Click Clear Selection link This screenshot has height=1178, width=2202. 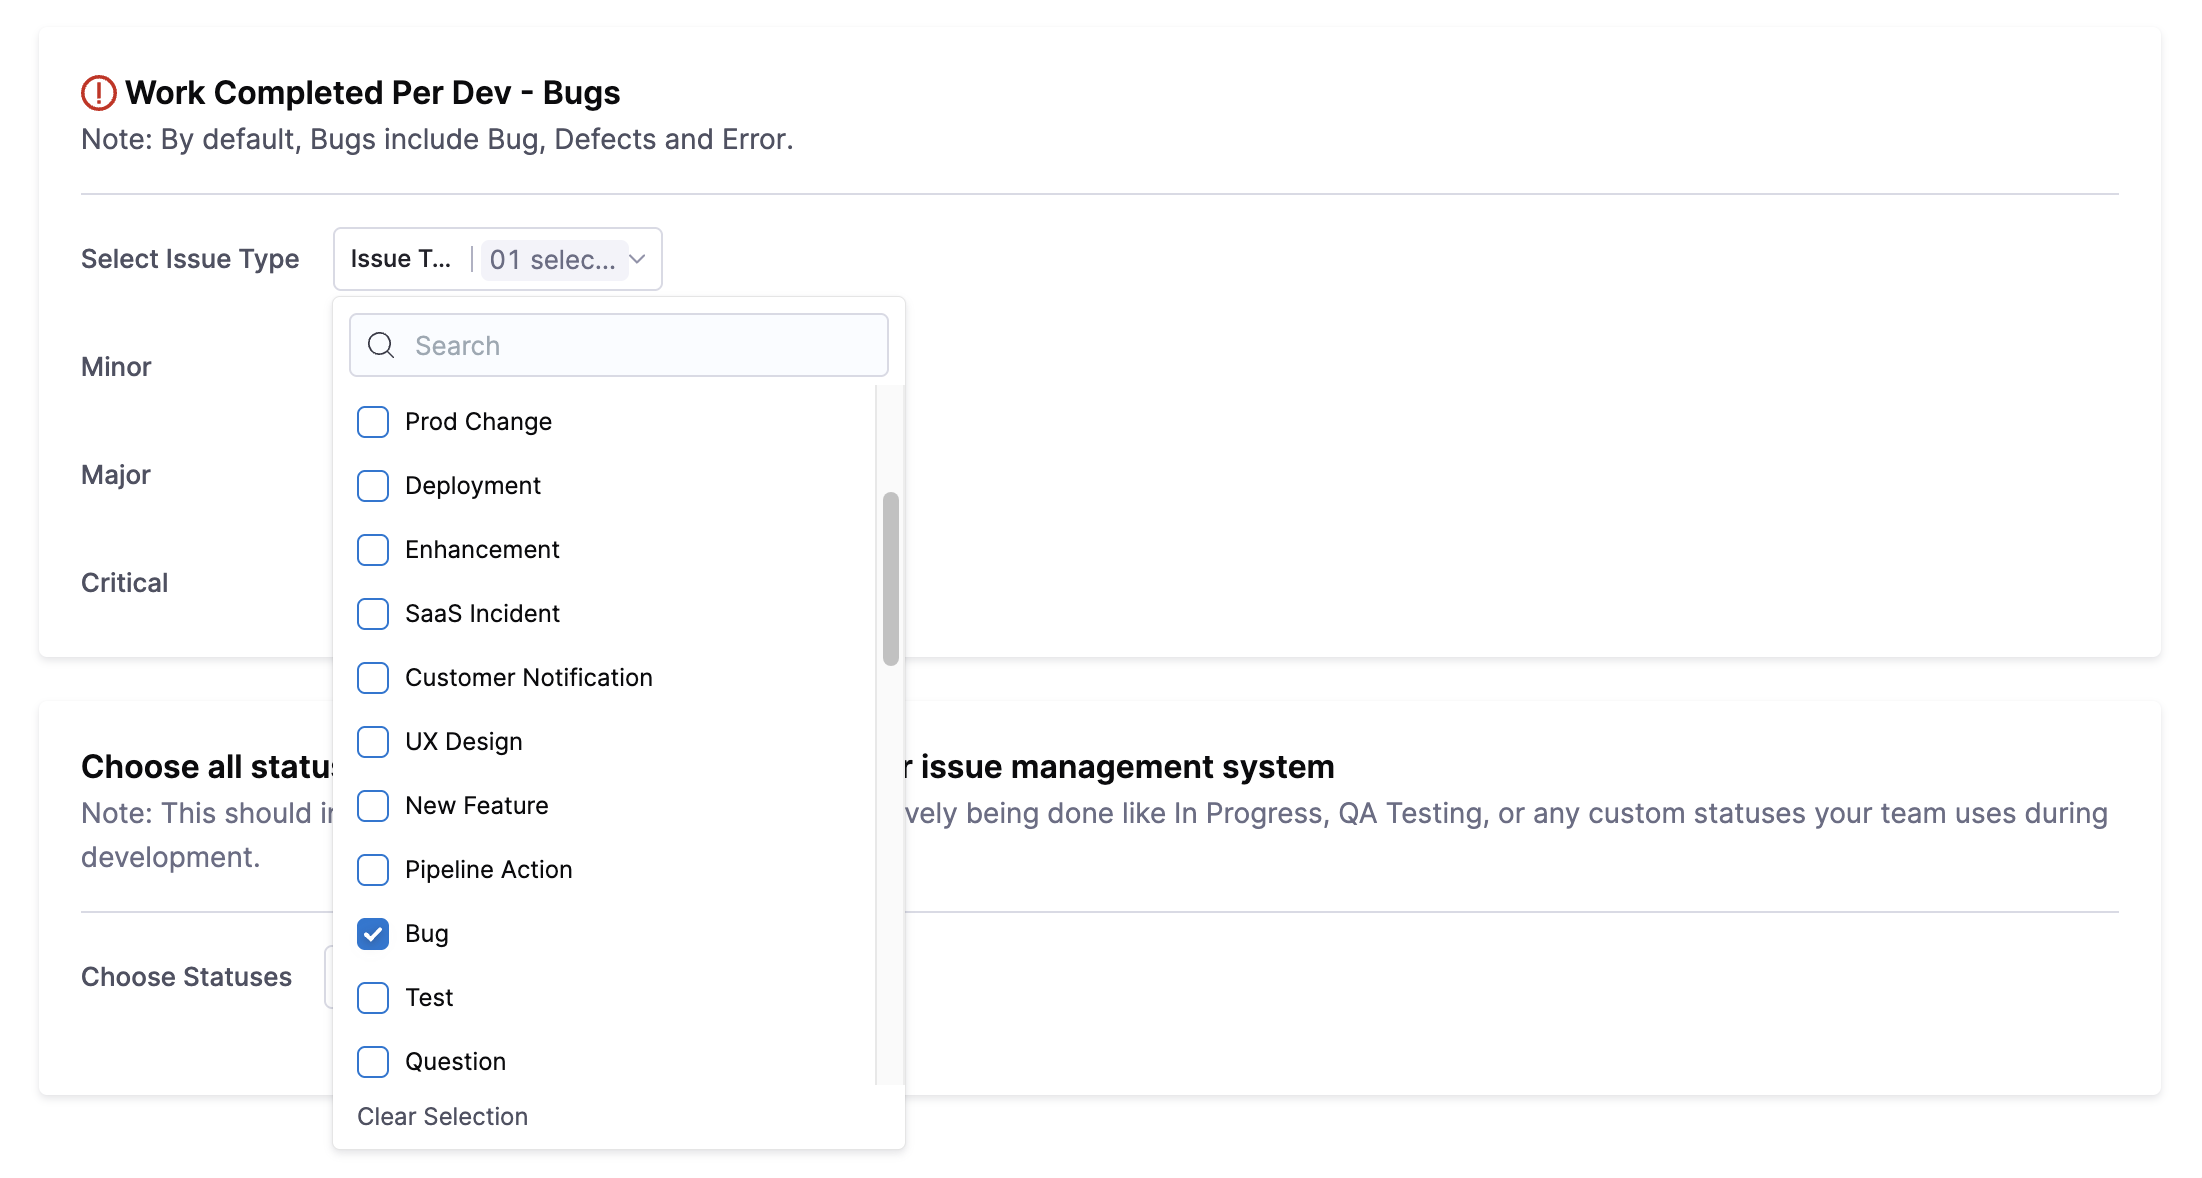(x=442, y=1117)
